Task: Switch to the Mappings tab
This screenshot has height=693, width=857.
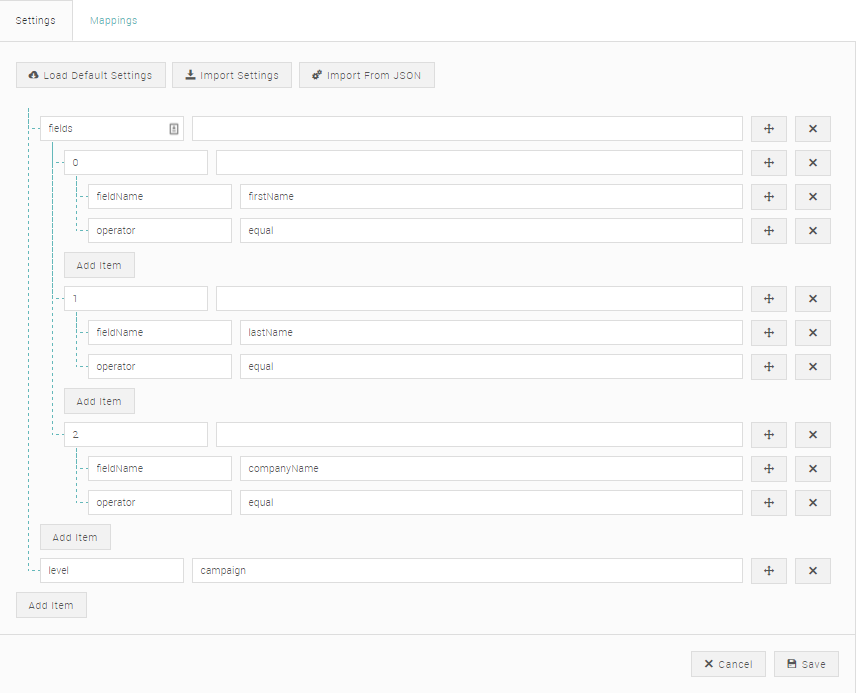Action: pyautogui.click(x=114, y=20)
